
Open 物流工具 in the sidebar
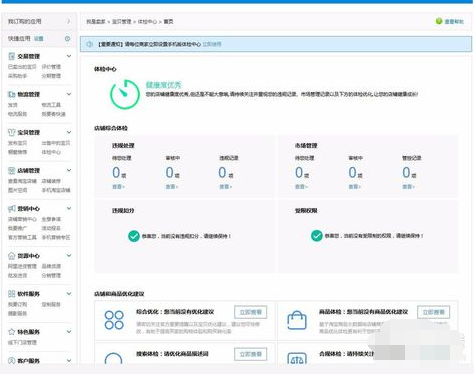click(51, 105)
